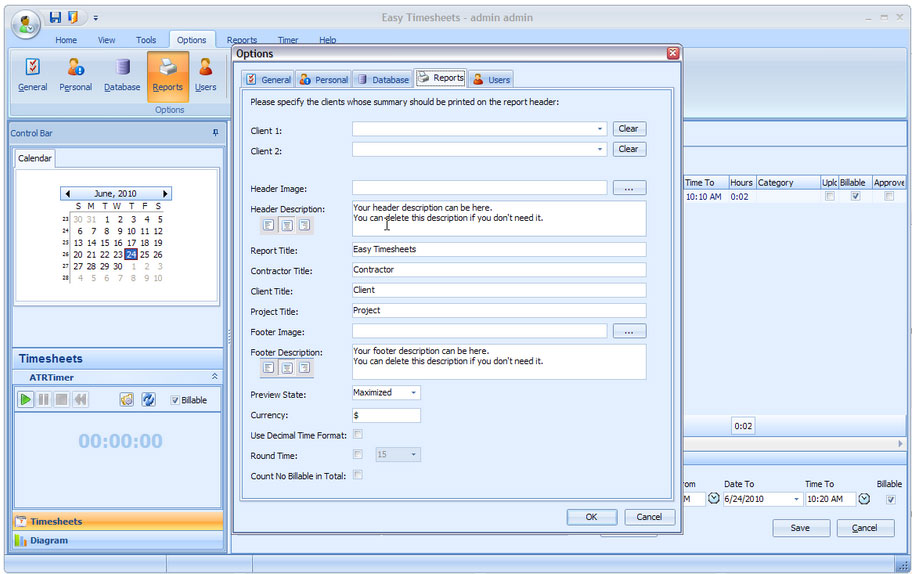Toggle Billable checkbox beside the Time To field
914x574 pixels.
pyautogui.click(x=891, y=499)
